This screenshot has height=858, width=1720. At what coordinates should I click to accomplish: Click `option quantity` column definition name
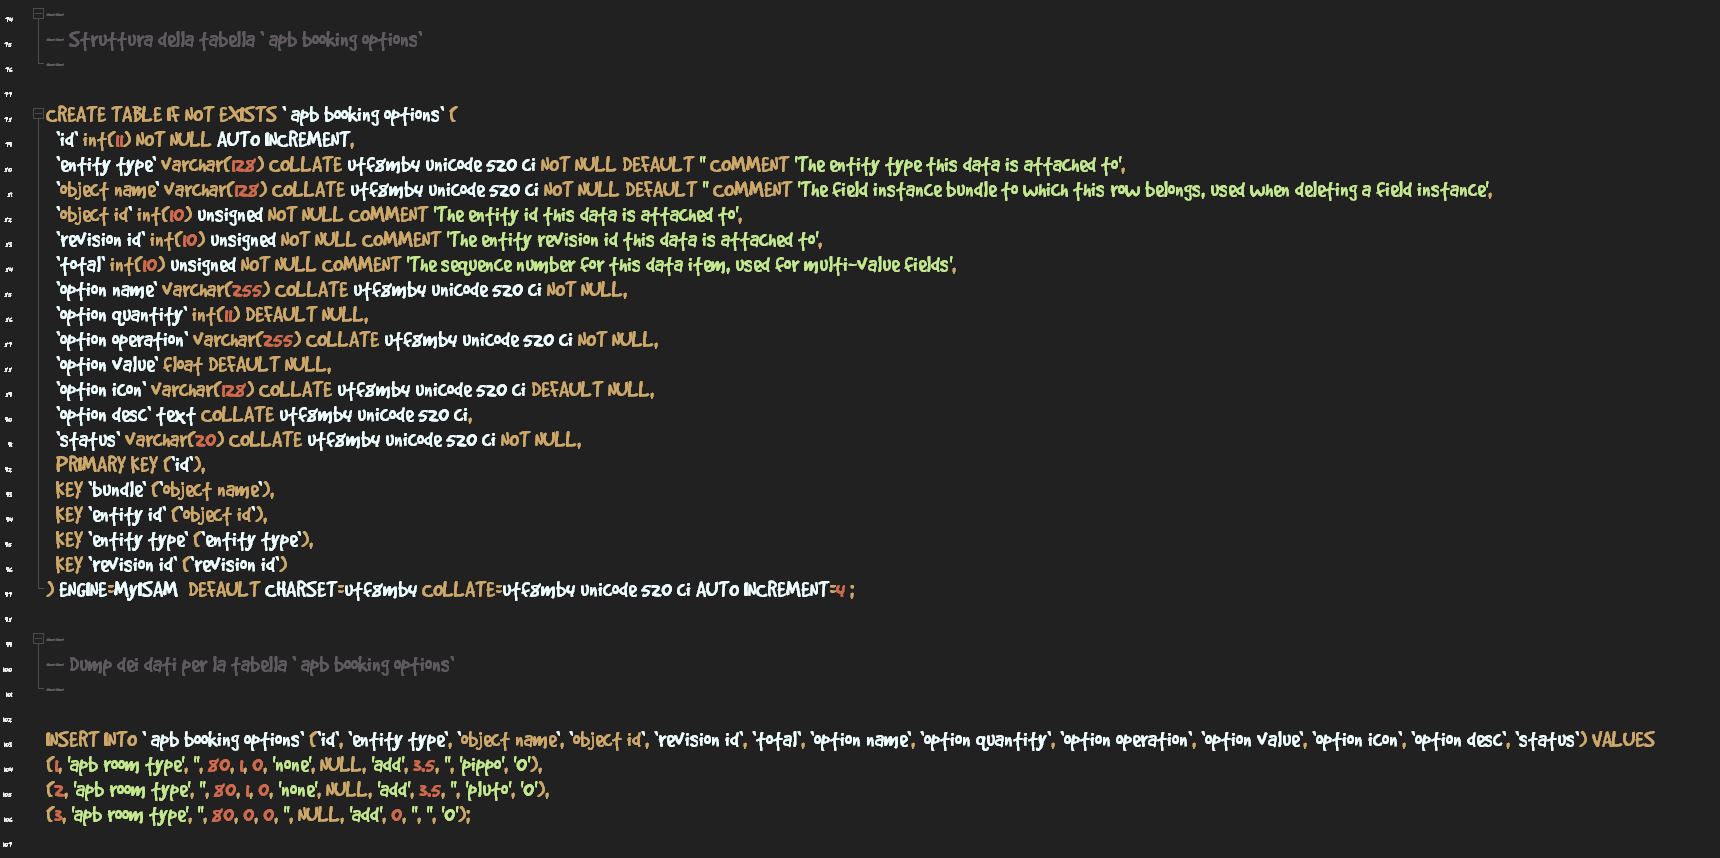121,315
